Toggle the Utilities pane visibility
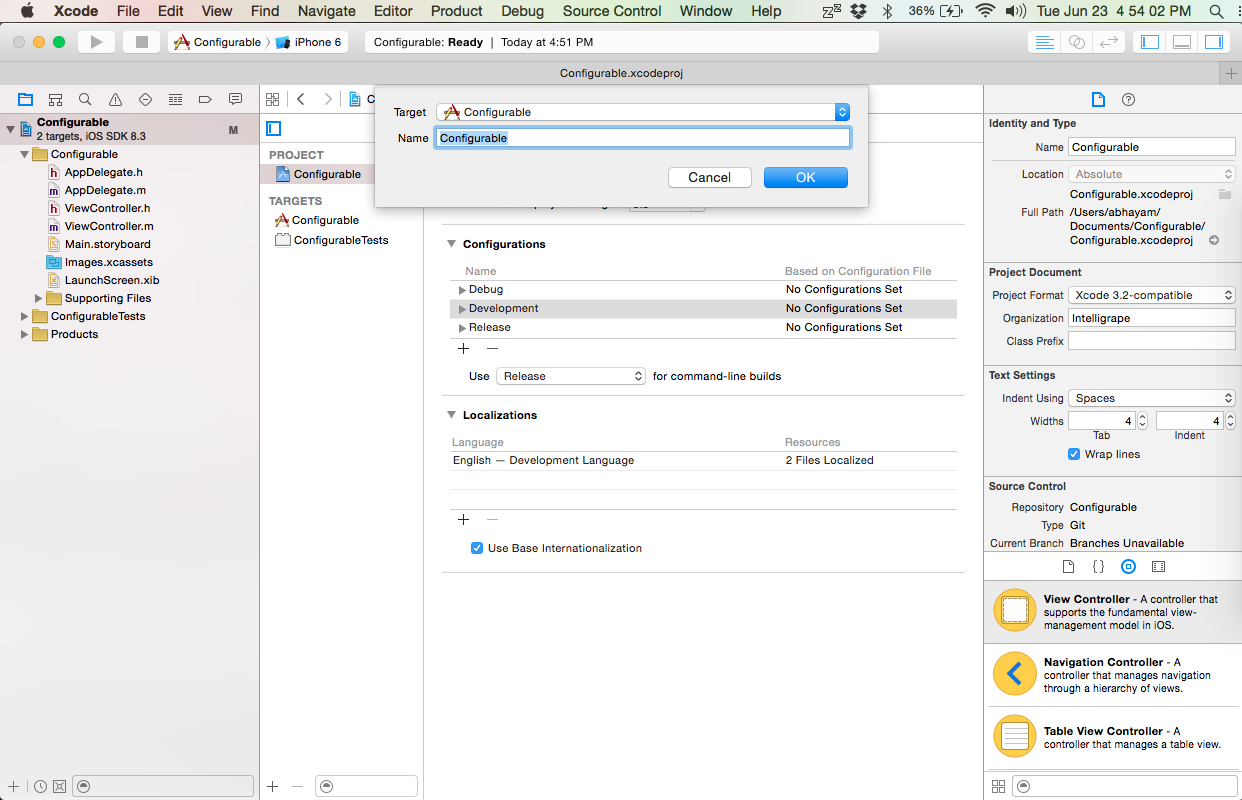 1214,42
